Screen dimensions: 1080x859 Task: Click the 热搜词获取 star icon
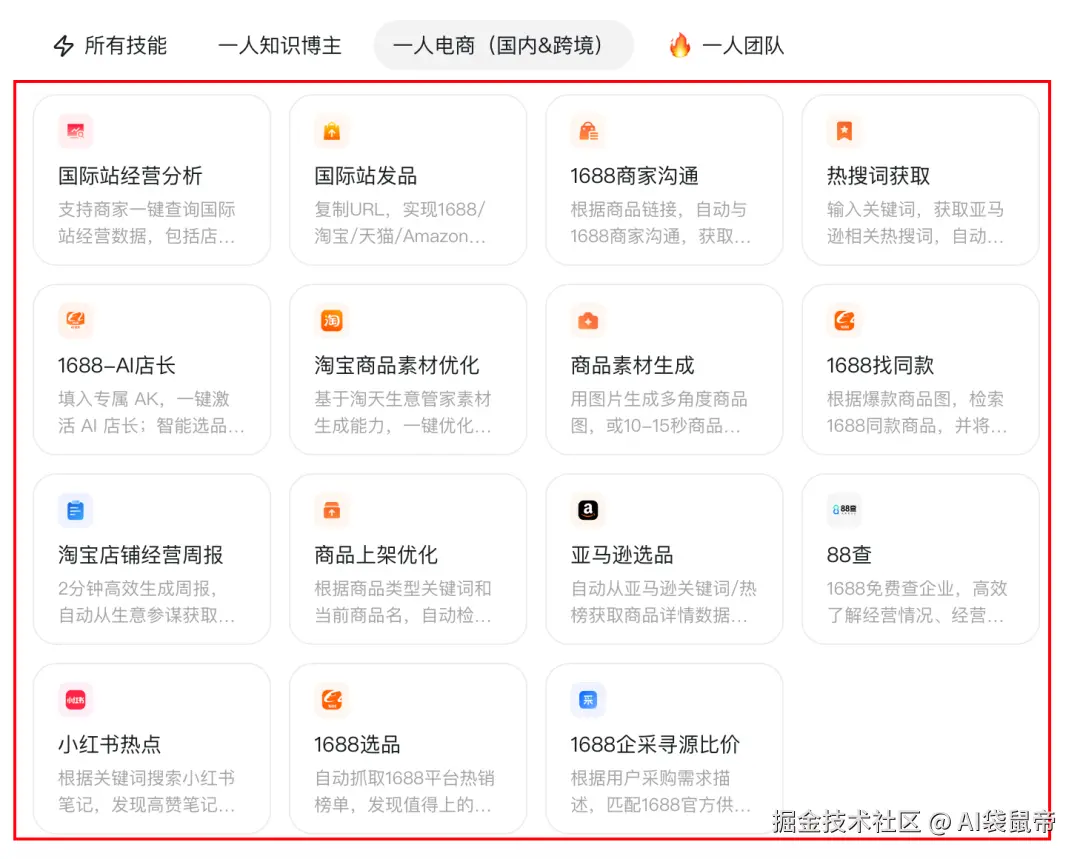point(843,131)
